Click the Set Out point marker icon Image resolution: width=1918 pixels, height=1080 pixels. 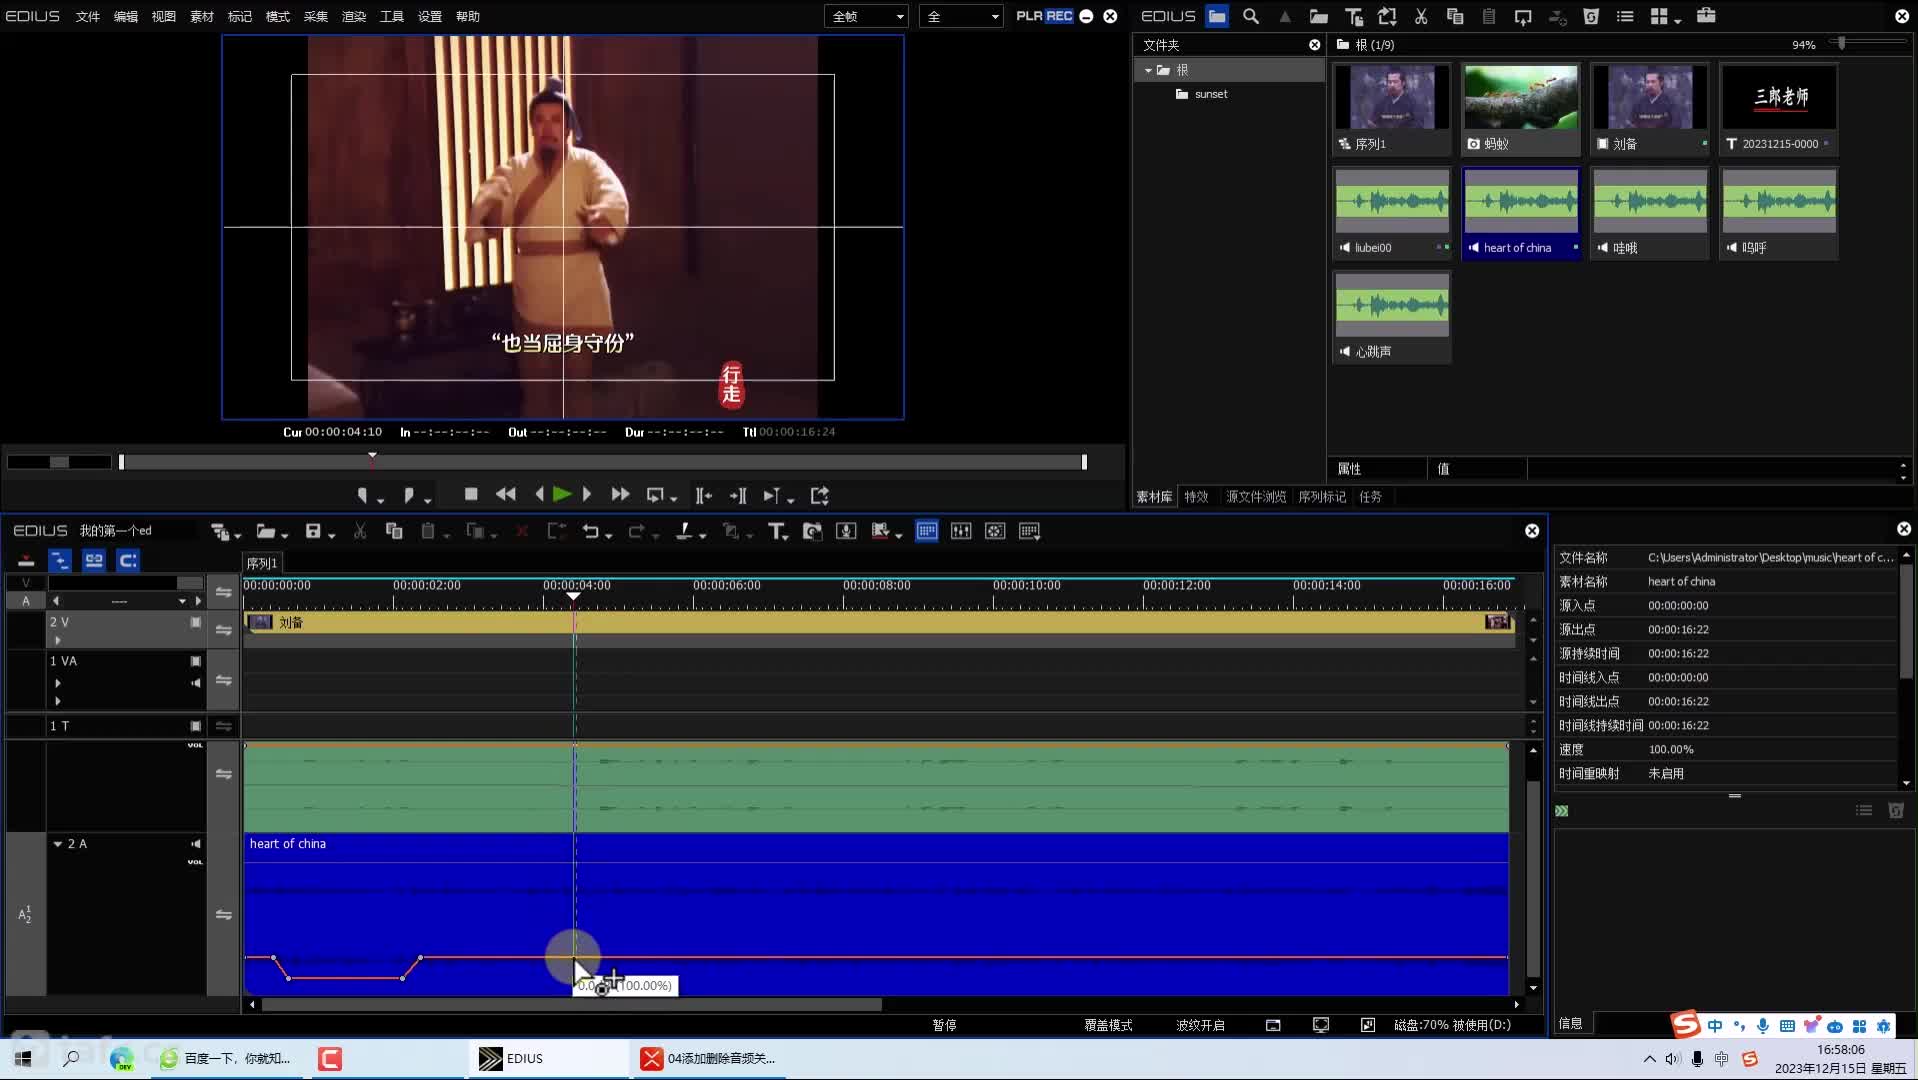(408, 495)
